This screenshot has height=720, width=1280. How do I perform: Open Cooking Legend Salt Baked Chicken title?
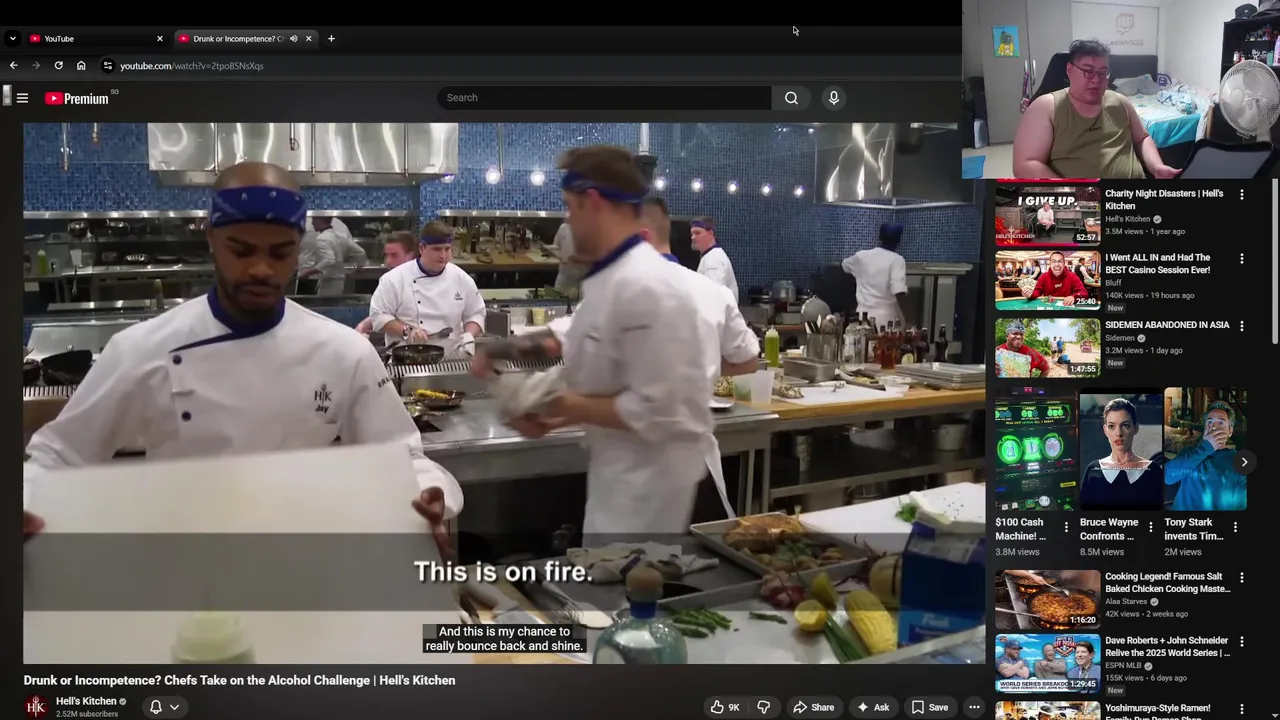1168,583
